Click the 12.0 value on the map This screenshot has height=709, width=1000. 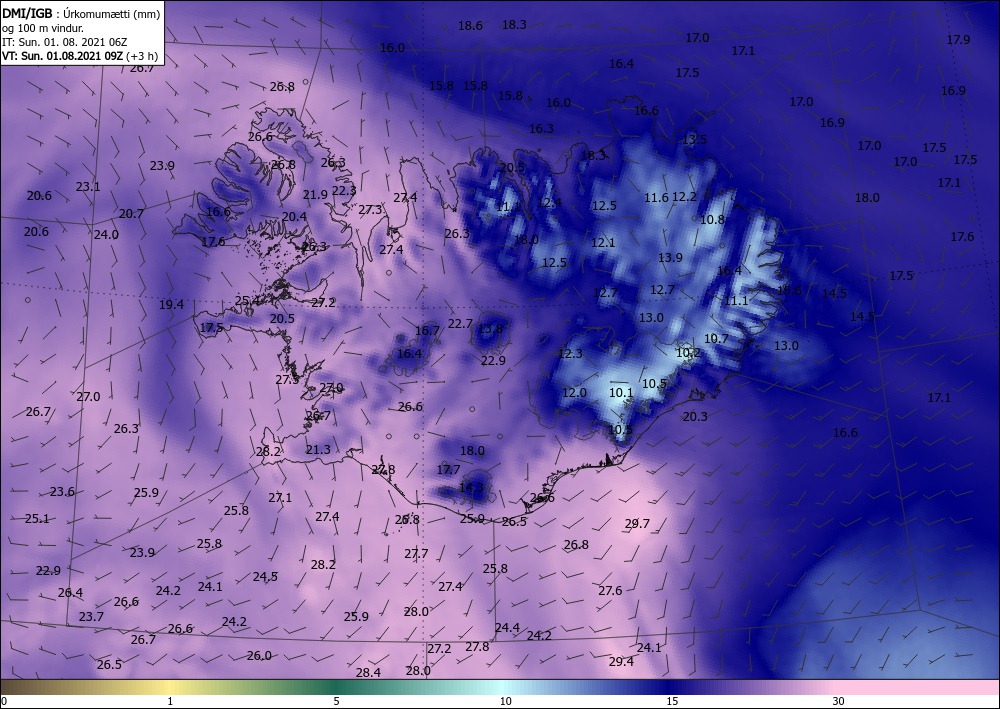[x=573, y=392]
